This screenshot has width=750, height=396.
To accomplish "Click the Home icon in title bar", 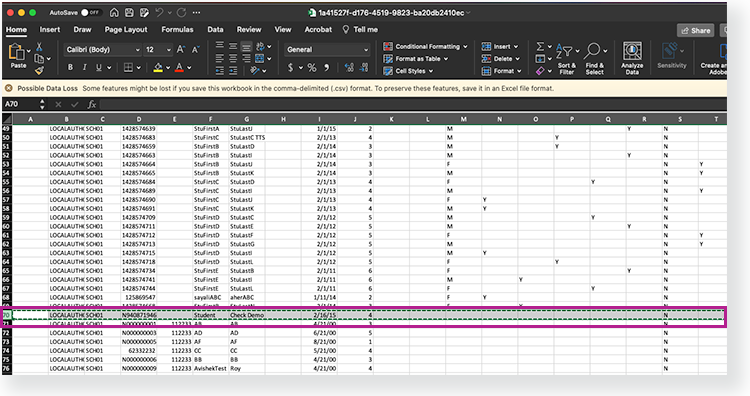I will (114, 12).
